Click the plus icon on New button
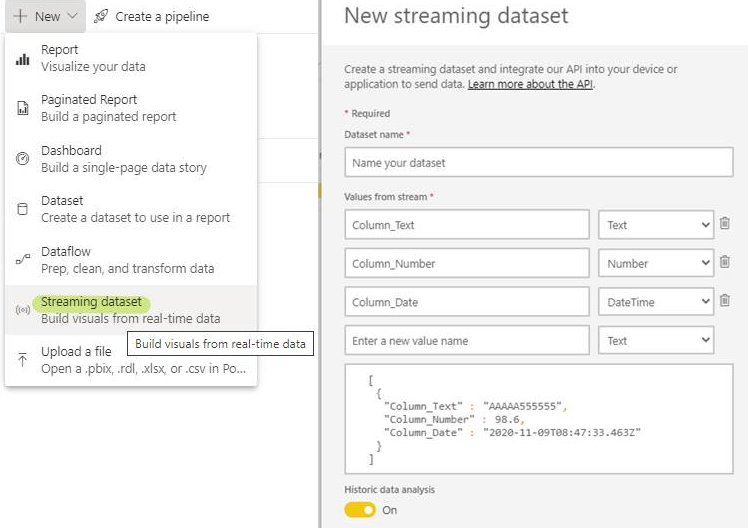Viewport: 750px width, 528px height. tap(20, 16)
